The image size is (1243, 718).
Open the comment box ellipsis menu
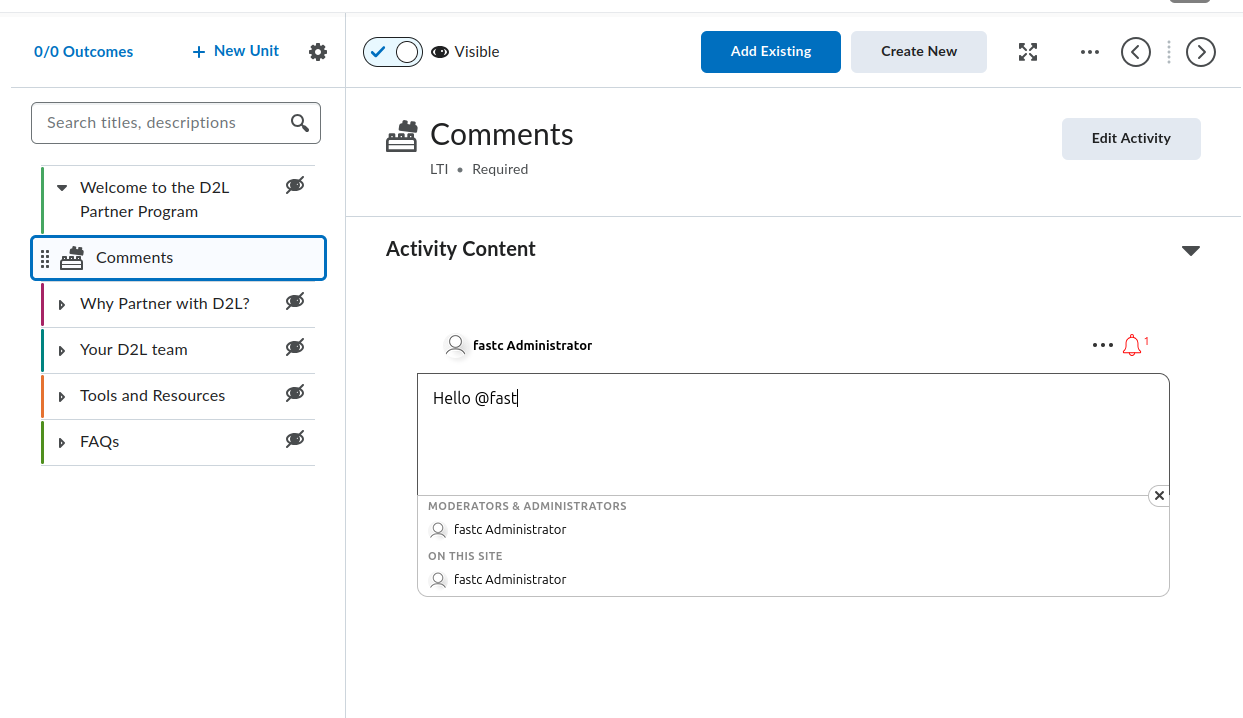1103,345
